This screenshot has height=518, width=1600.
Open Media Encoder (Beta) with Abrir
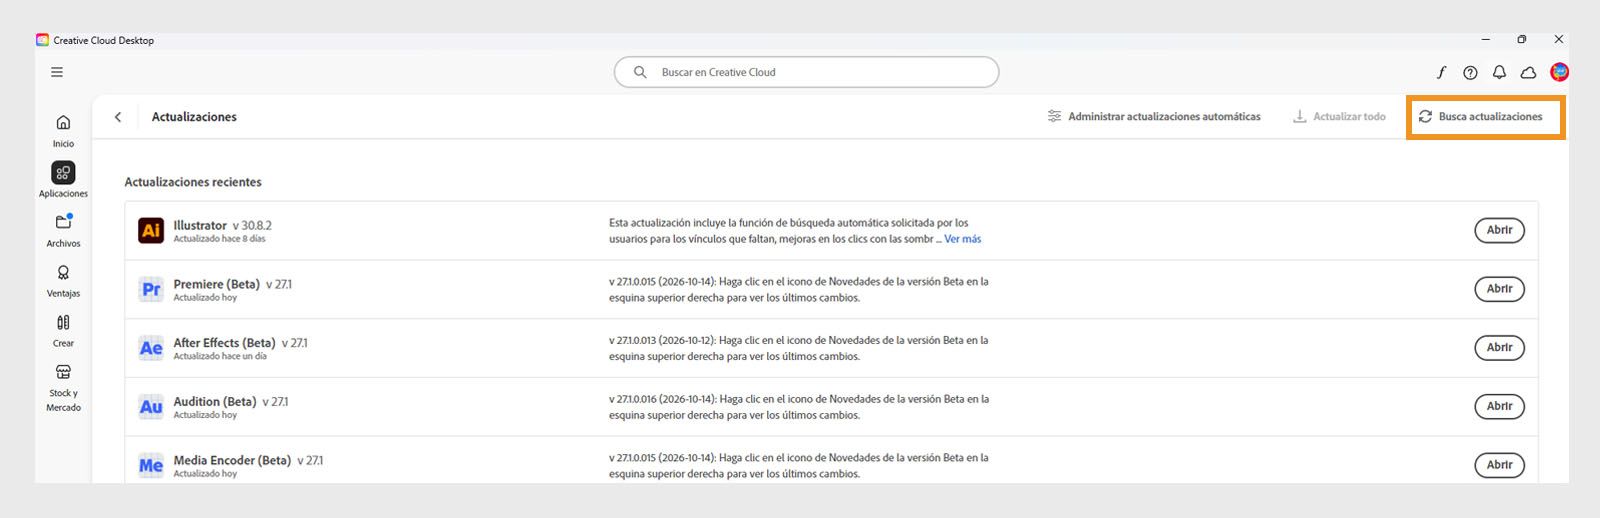[1499, 465]
